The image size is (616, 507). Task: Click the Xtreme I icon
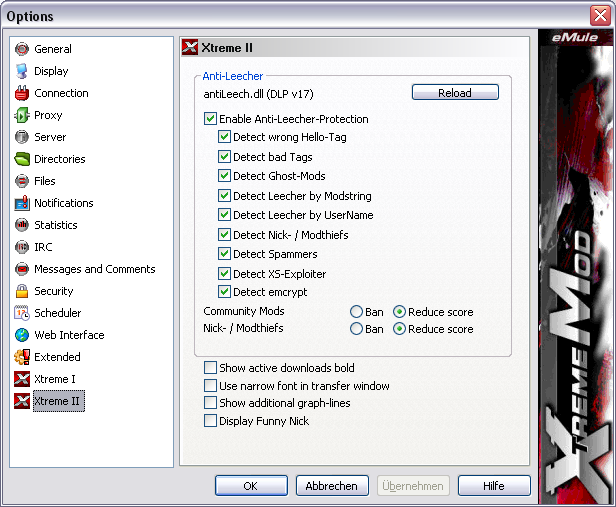coord(22,379)
